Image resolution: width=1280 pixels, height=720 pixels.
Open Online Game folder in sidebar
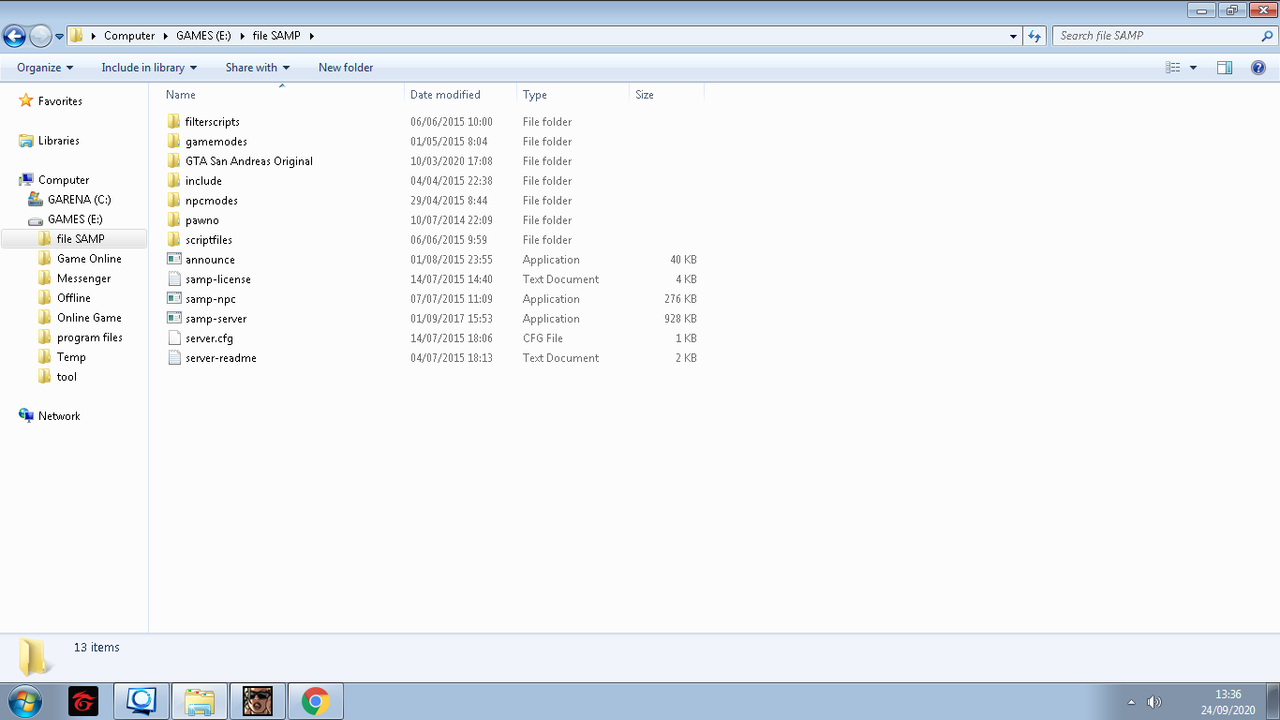click(89, 318)
